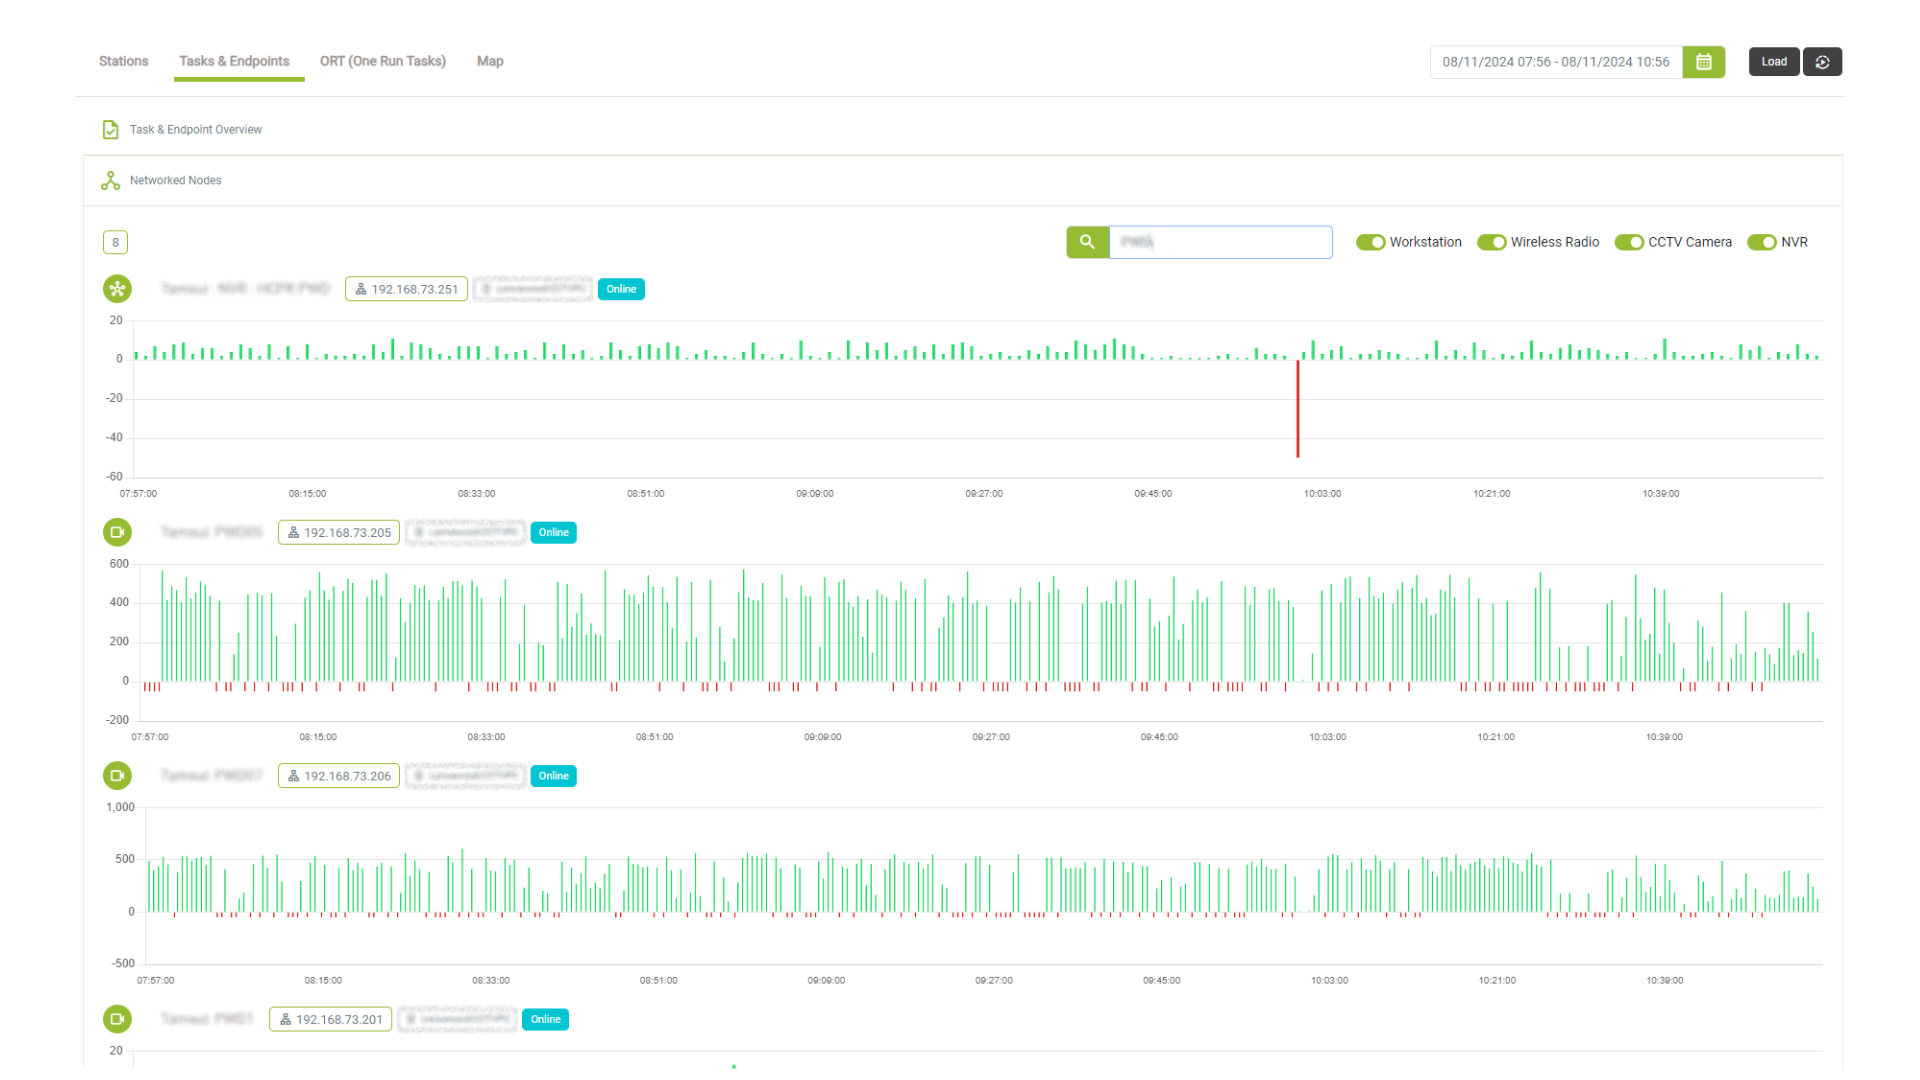Open the Map tab

(x=490, y=61)
